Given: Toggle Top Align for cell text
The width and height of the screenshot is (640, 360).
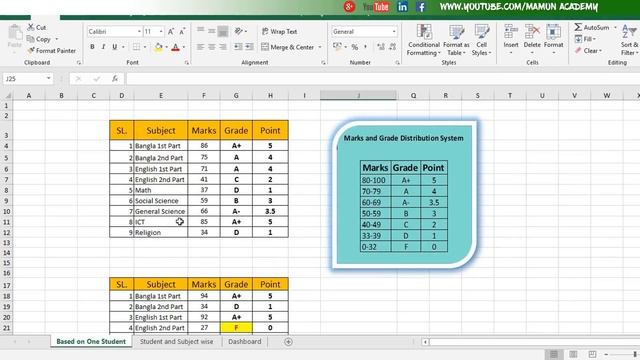Looking at the screenshot, I should pyautogui.click(x=200, y=30).
